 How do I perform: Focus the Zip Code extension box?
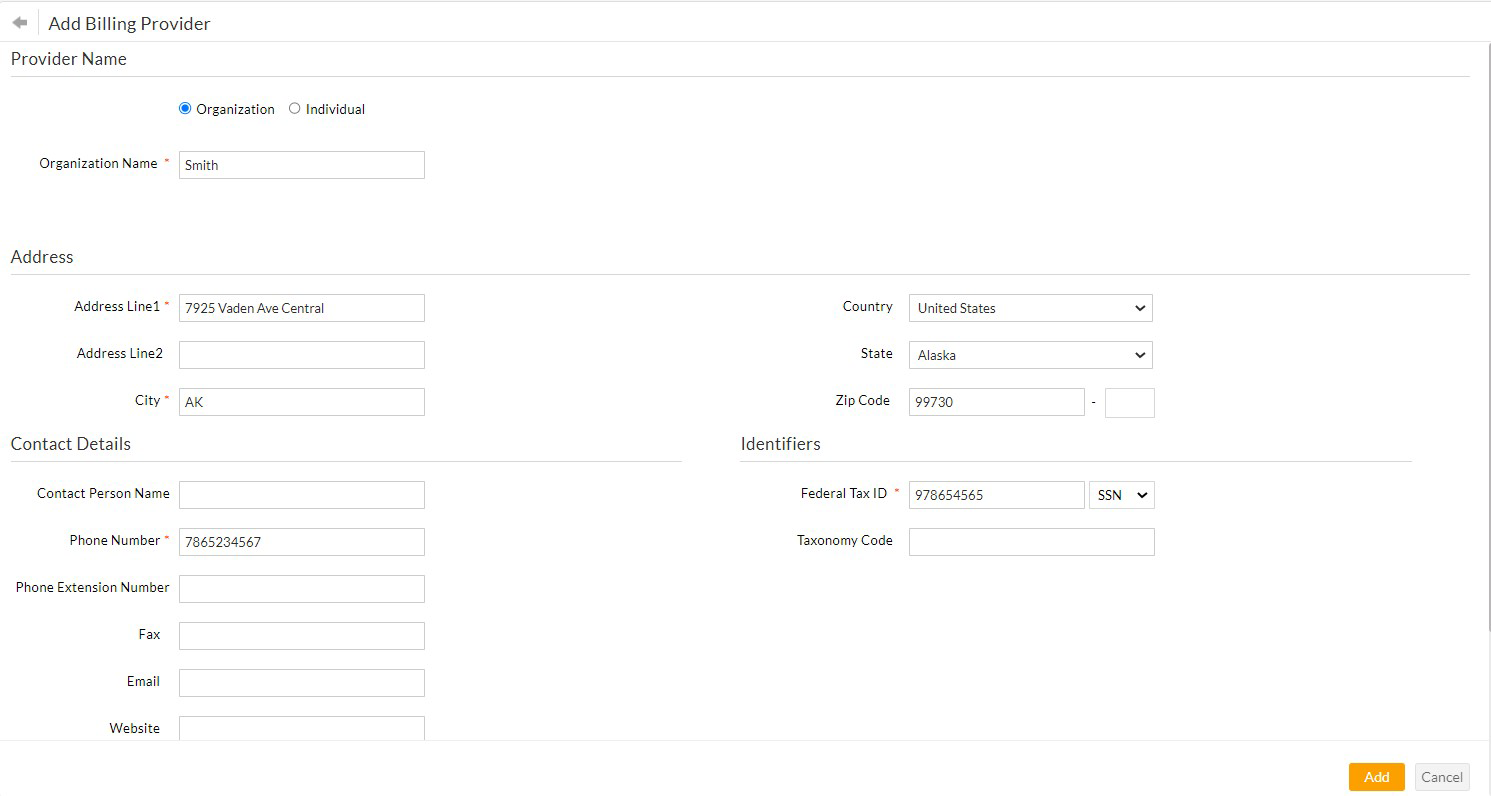(1129, 402)
